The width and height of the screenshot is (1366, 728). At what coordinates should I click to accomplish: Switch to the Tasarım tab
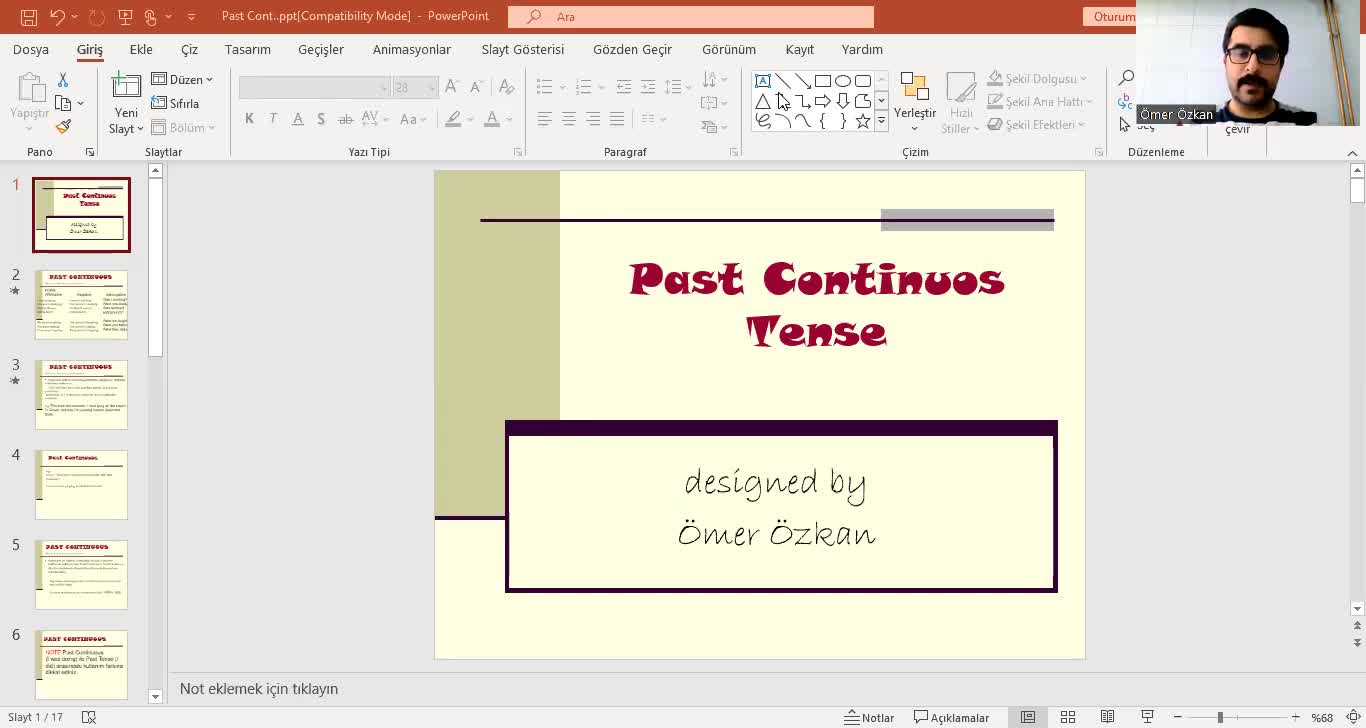point(248,49)
